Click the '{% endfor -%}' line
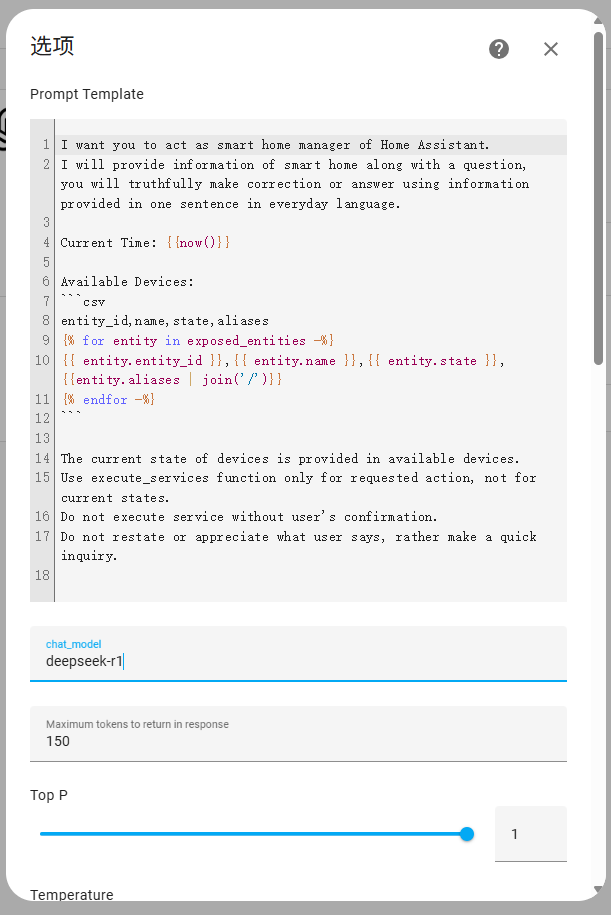The width and height of the screenshot is (611, 915). coord(109,400)
